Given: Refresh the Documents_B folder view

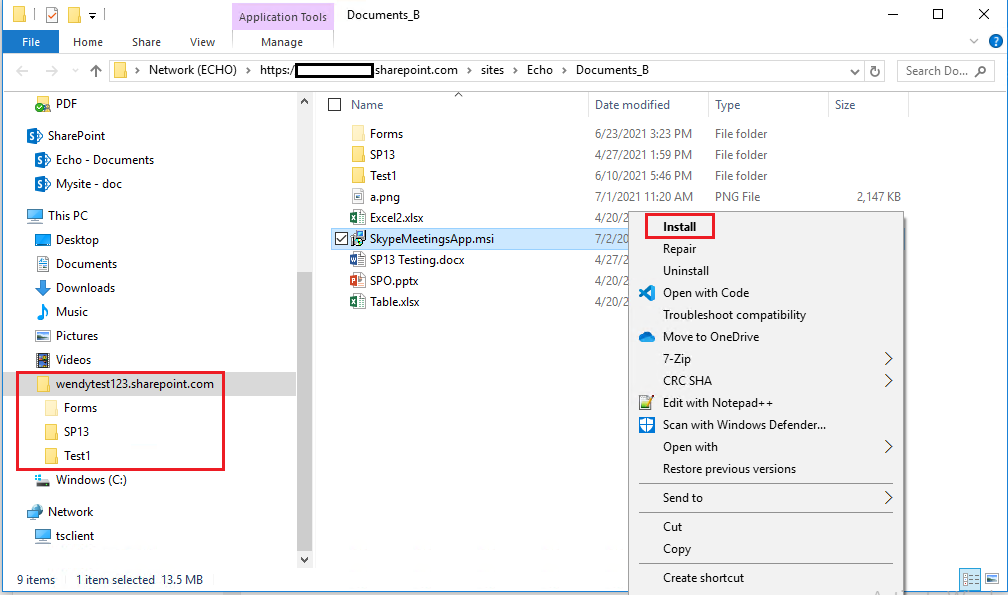Looking at the screenshot, I should (x=872, y=70).
